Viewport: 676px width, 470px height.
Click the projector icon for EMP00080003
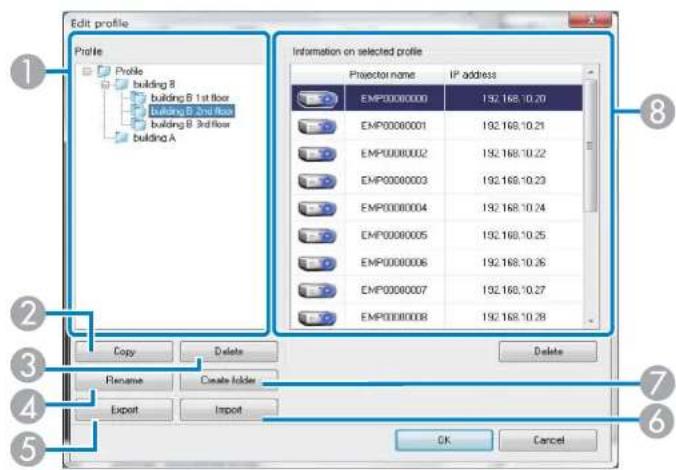[317, 181]
